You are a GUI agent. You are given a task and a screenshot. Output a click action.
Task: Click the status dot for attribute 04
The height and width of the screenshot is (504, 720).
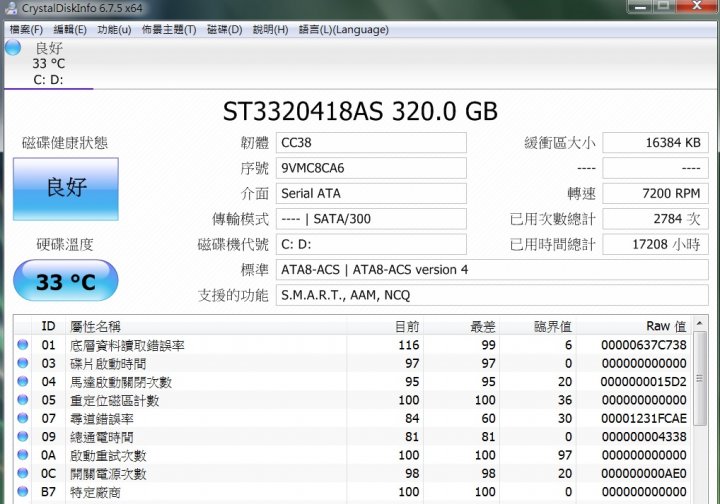coord(22,381)
